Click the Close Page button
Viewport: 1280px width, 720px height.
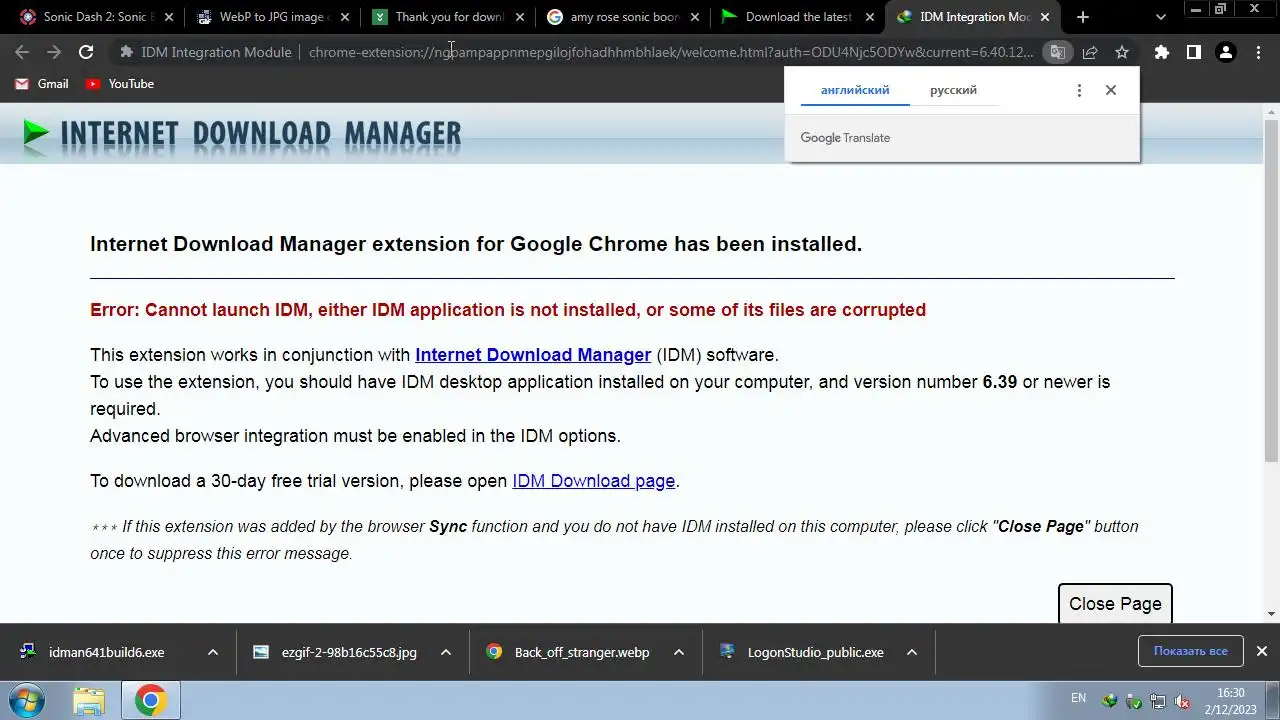click(1115, 603)
